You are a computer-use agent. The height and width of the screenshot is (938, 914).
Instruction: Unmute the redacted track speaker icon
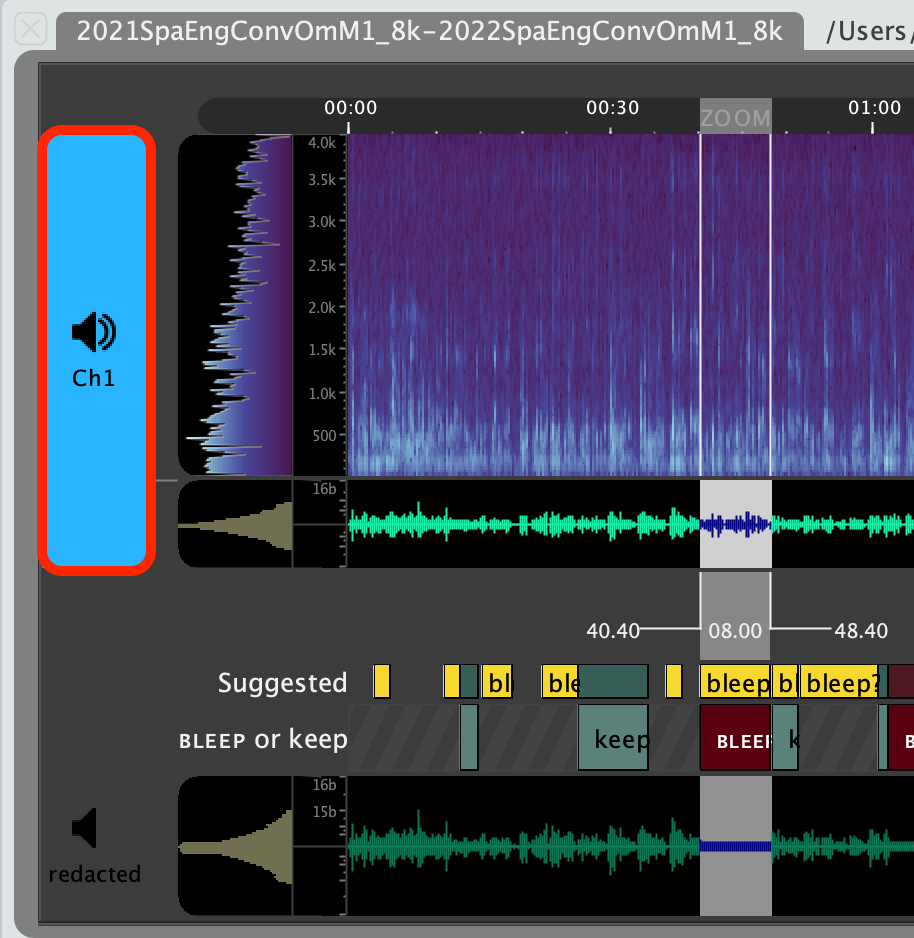85,828
